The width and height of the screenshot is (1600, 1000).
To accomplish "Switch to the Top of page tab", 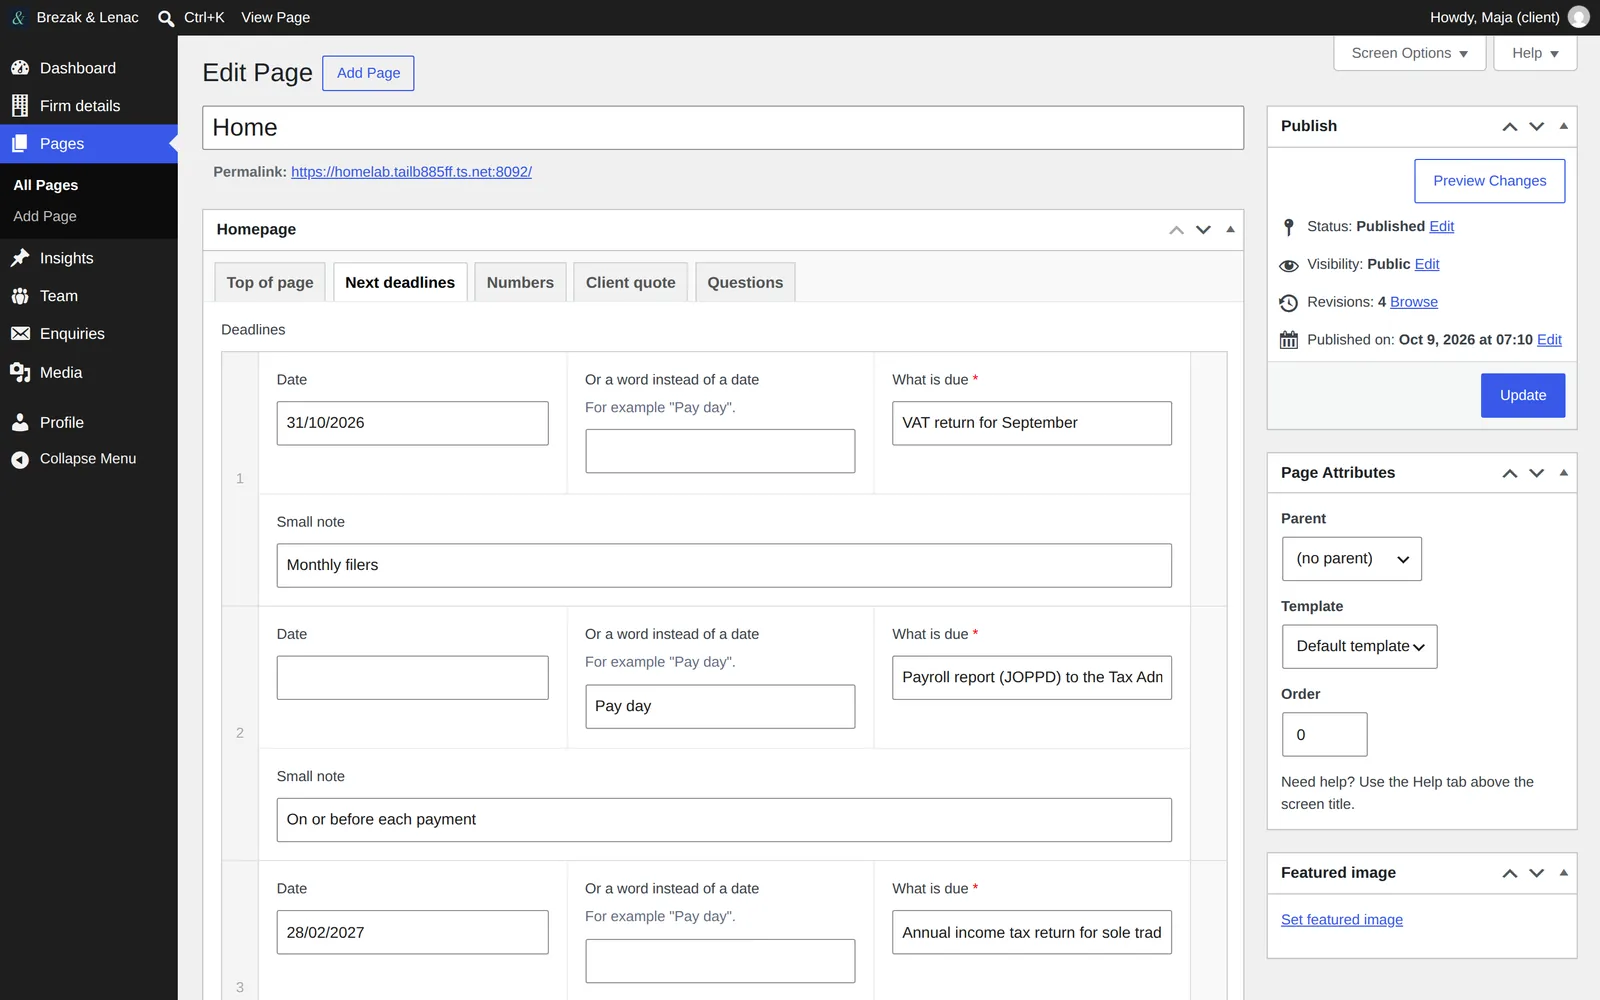I will click(270, 283).
